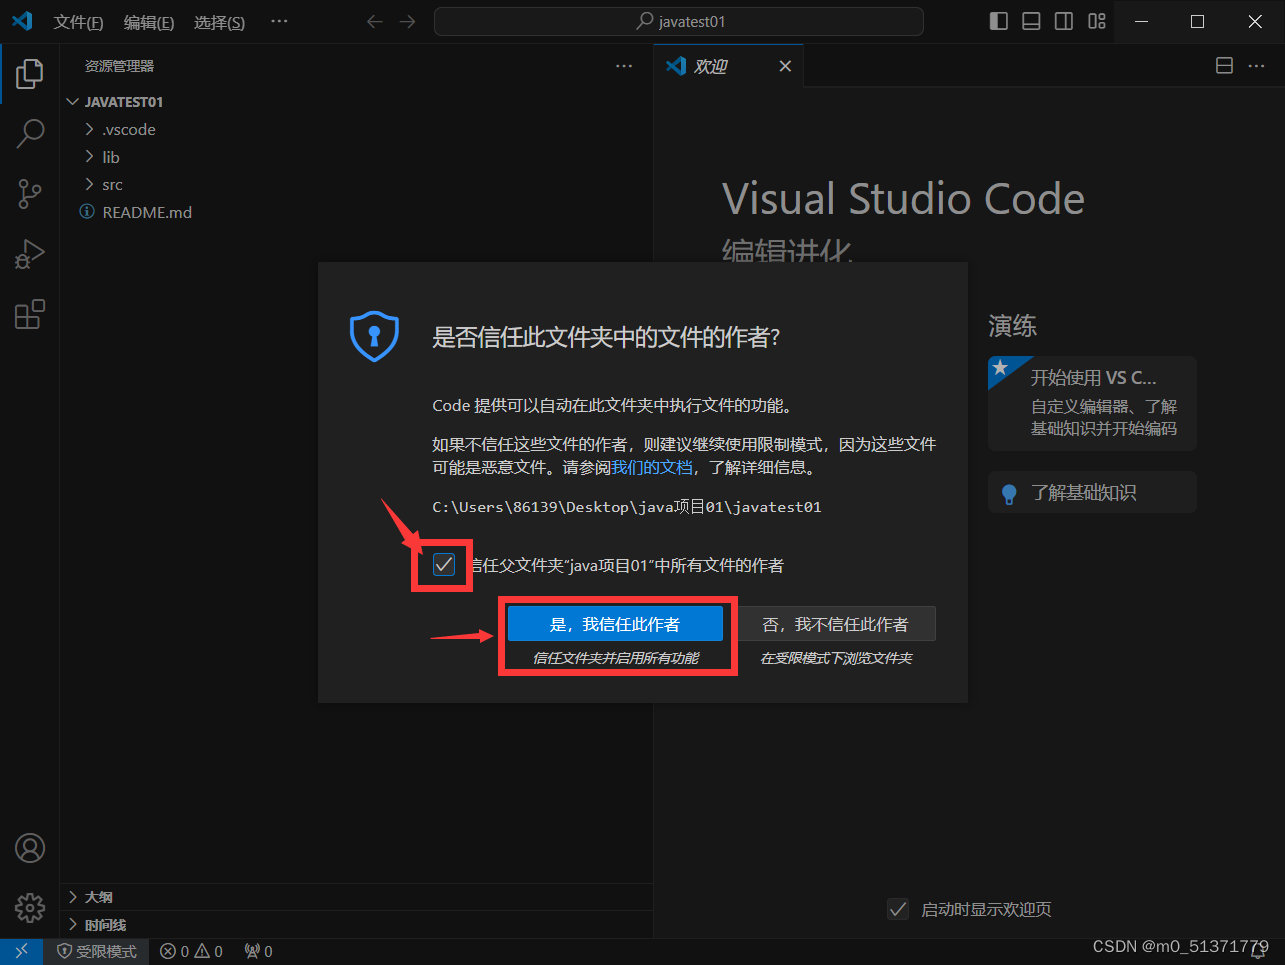The image size is (1285, 965).
Task: Click the go back arrow in title bar
Action: point(375,21)
